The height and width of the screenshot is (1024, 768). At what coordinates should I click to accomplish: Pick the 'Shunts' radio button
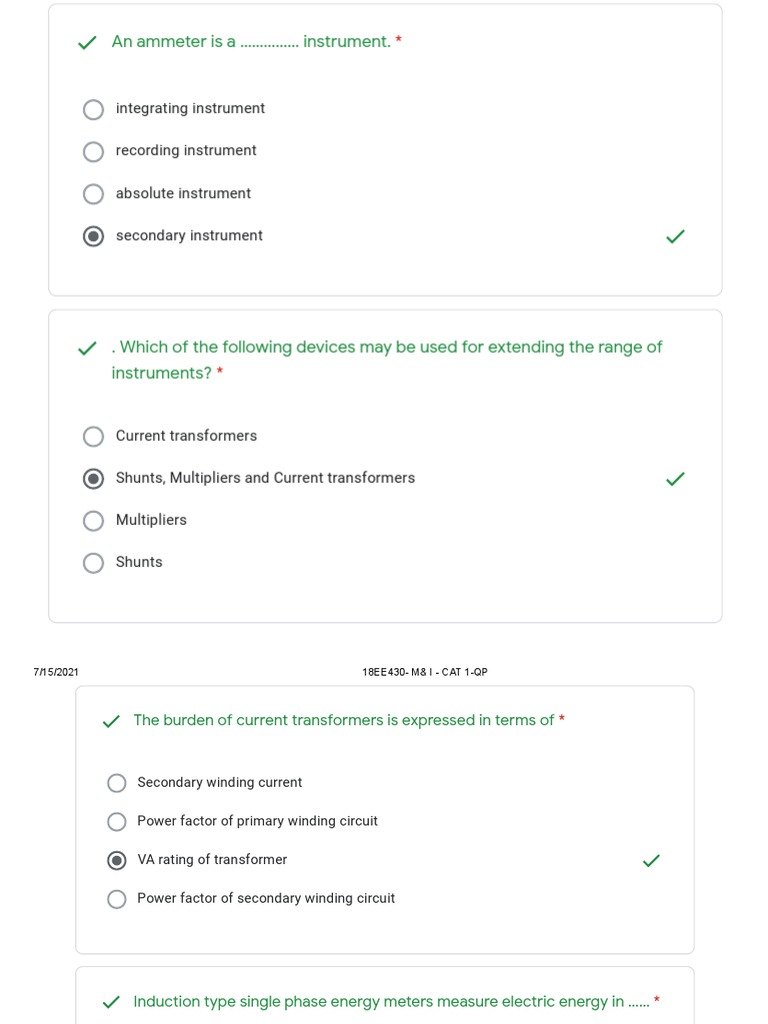pos(93,563)
